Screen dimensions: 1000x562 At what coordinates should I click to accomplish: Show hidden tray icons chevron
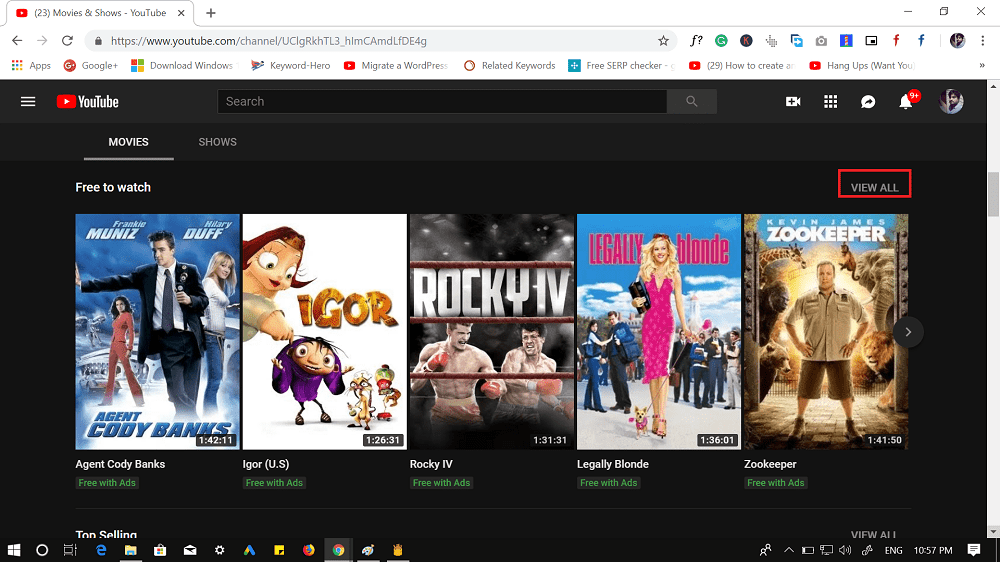click(789, 550)
